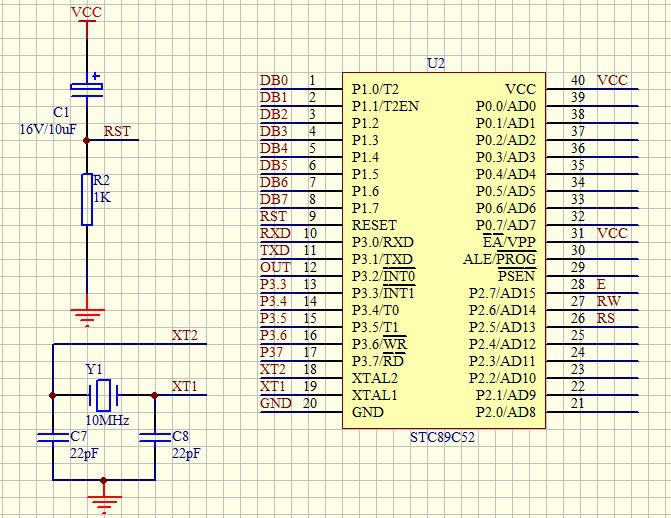
Task: Select the resistor R2 symbol body
Action: click(x=87, y=199)
